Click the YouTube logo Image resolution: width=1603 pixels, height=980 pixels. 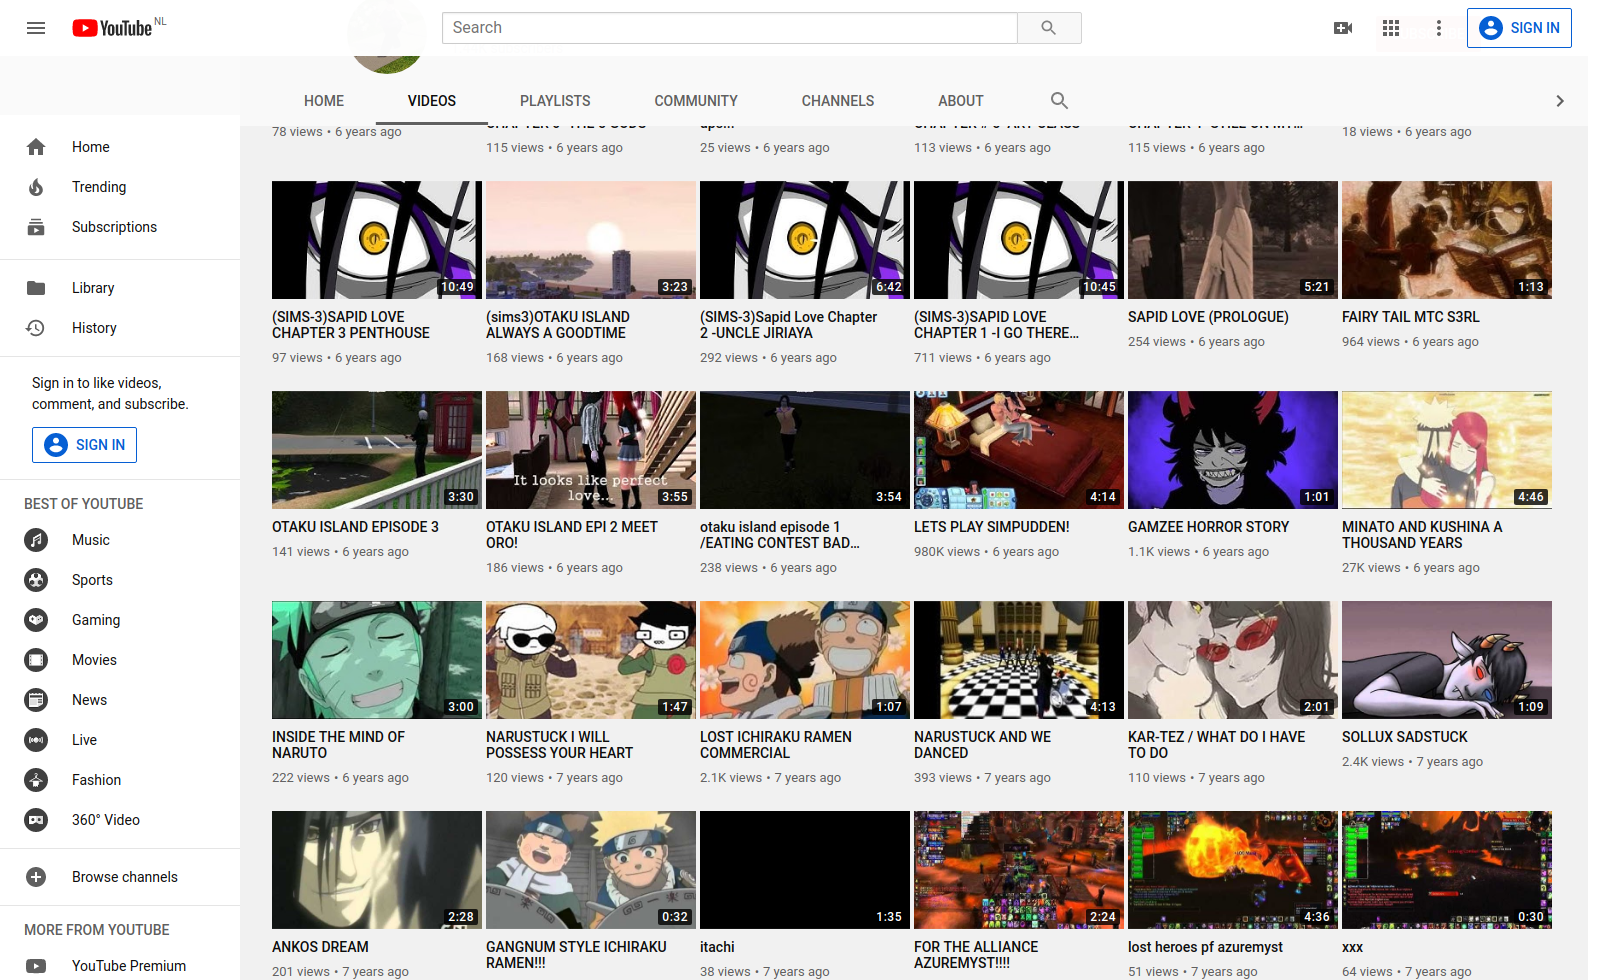pyautogui.click(x=112, y=28)
